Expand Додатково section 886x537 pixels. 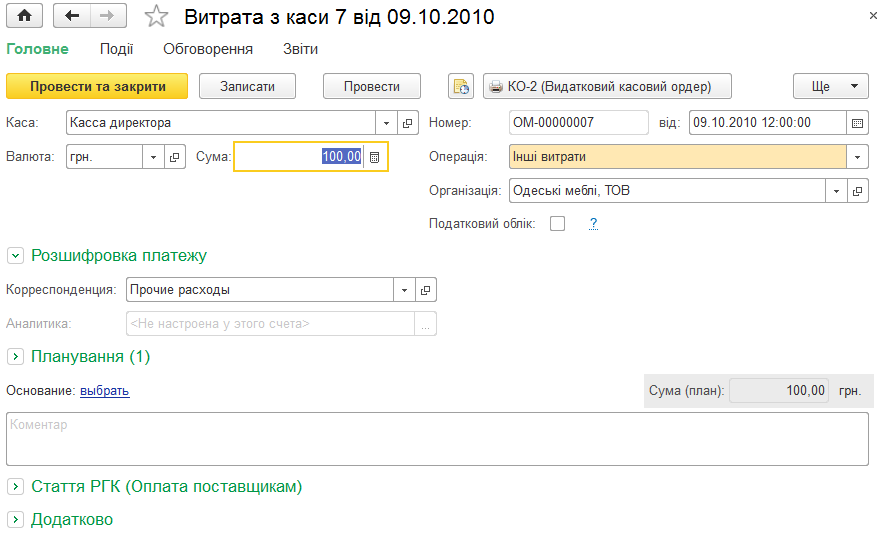[15, 519]
